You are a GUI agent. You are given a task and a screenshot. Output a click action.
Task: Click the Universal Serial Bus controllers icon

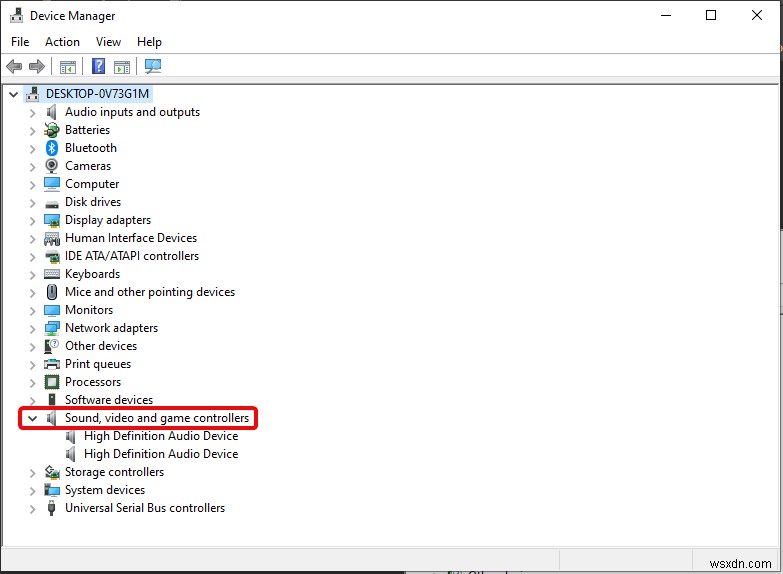click(51, 508)
